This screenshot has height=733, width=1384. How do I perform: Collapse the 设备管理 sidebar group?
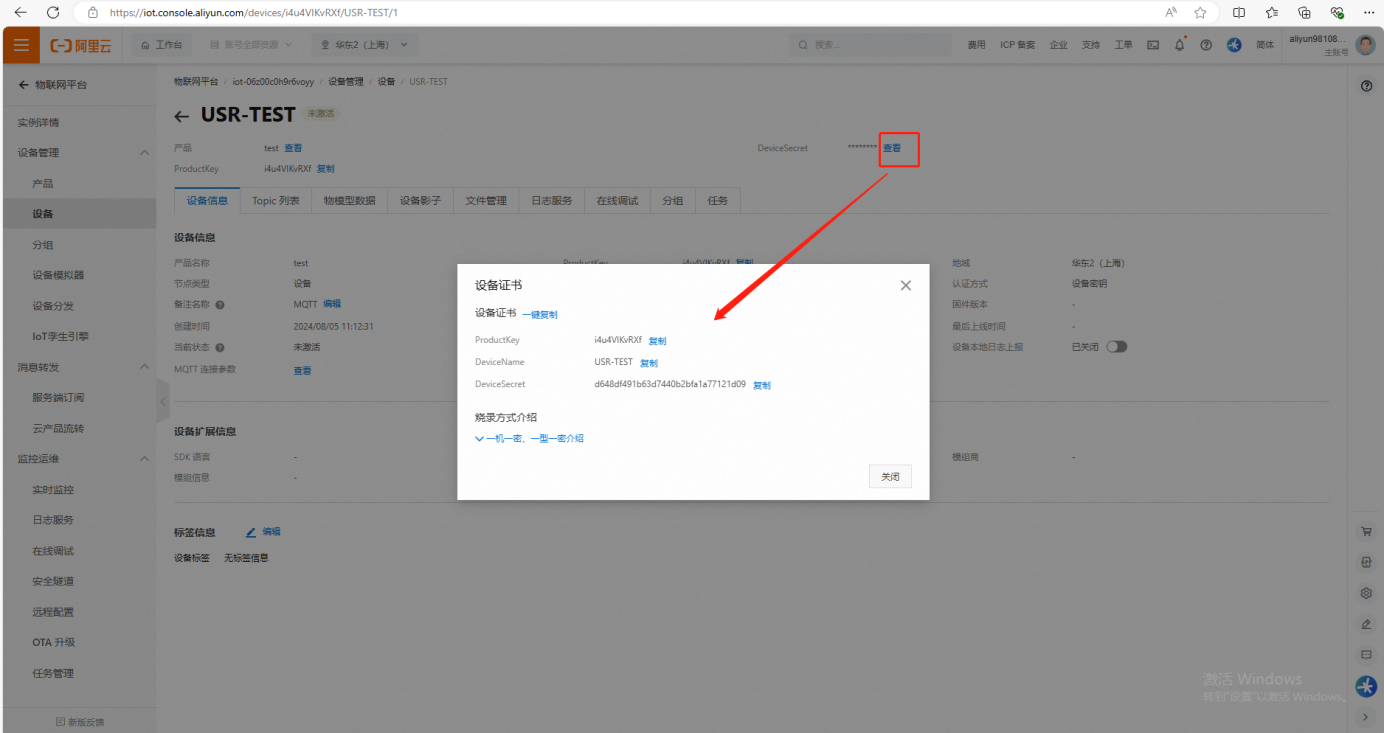click(x=144, y=153)
